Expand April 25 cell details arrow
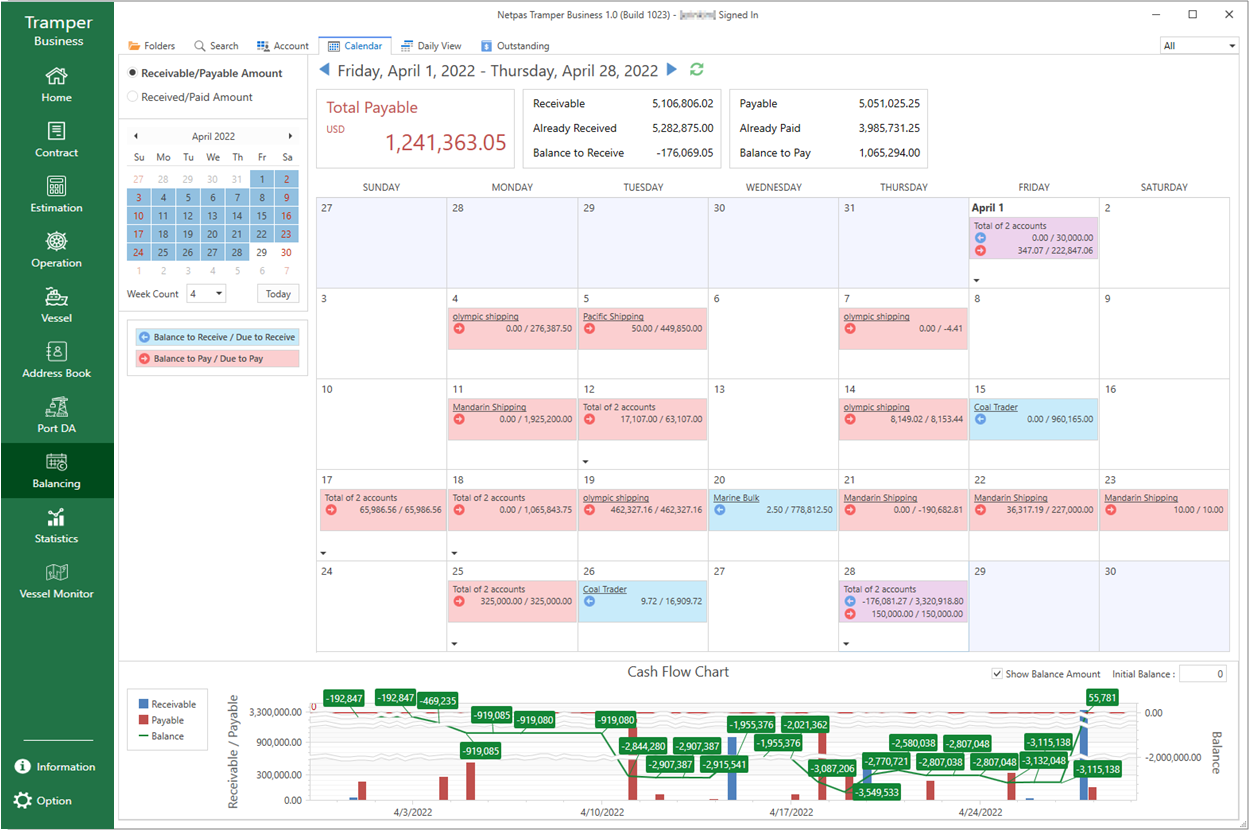The height and width of the screenshot is (830, 1249). pos(455,644)
